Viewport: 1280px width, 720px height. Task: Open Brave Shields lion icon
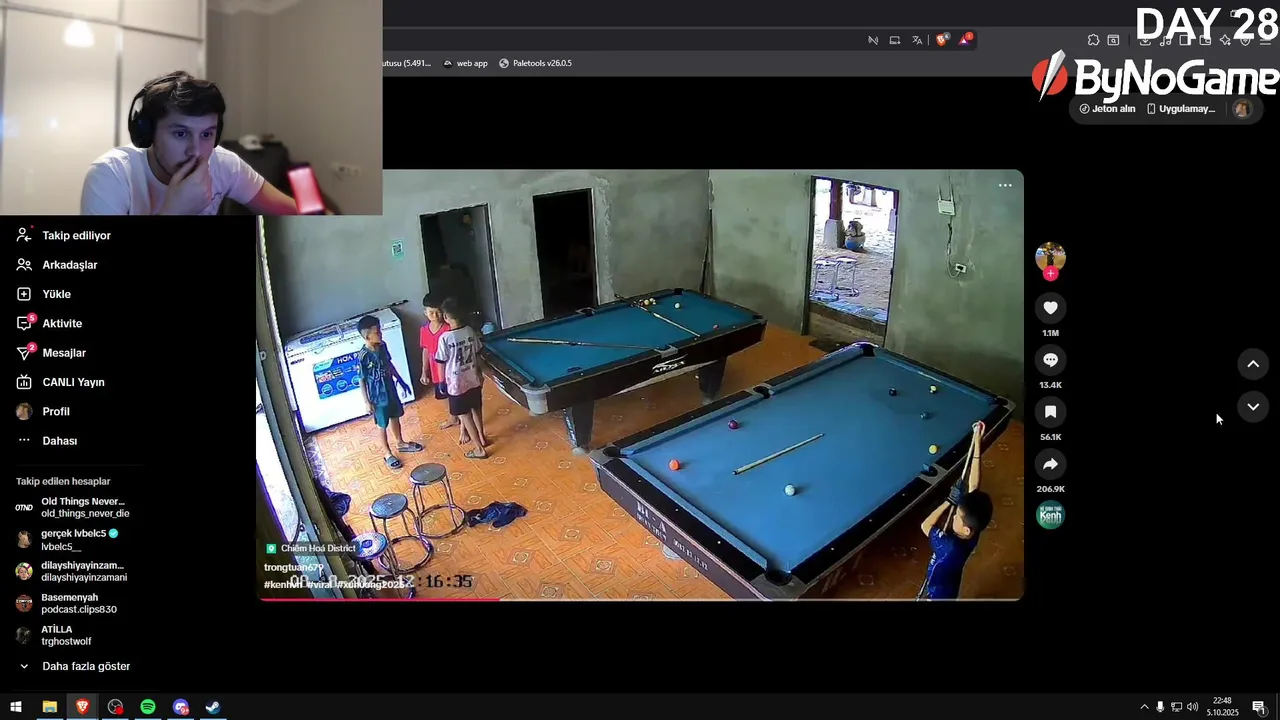point(941,40)
